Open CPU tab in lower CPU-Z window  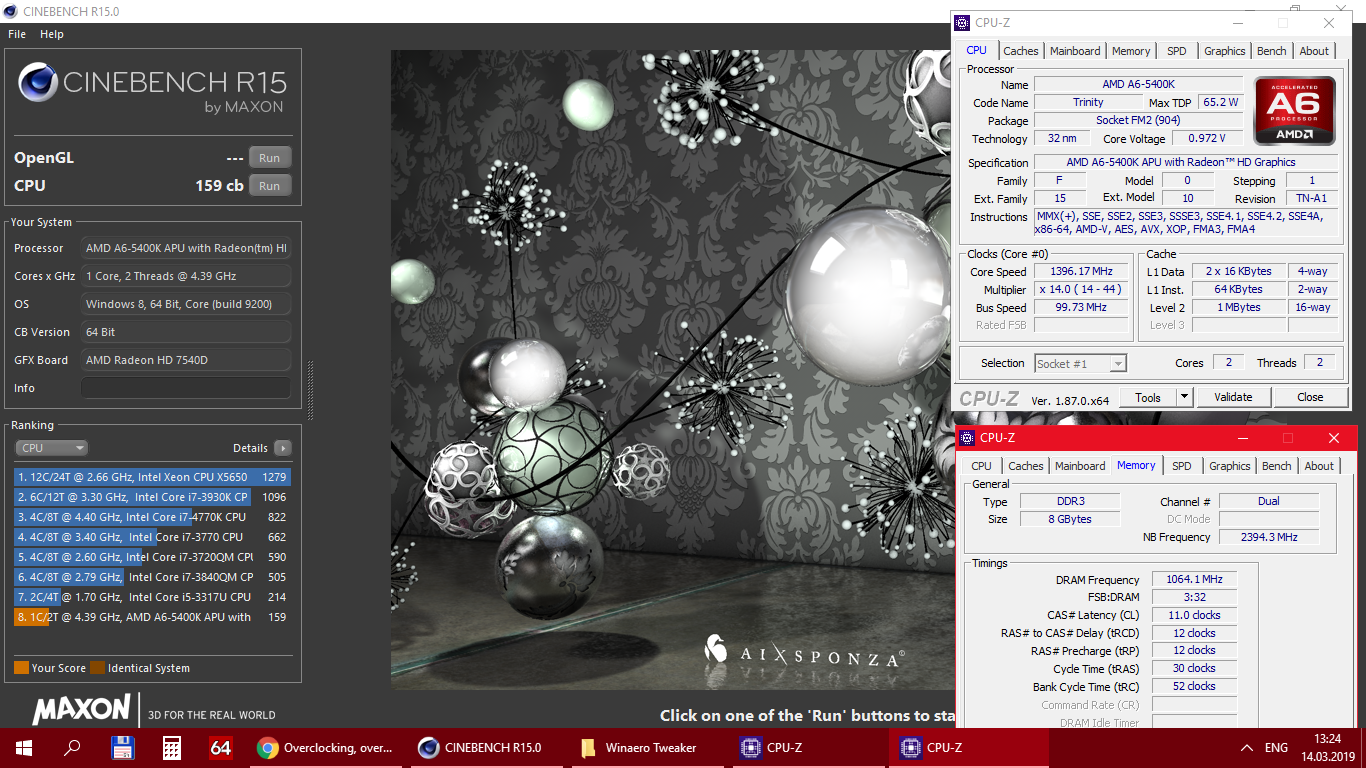[x=982, y=466]
